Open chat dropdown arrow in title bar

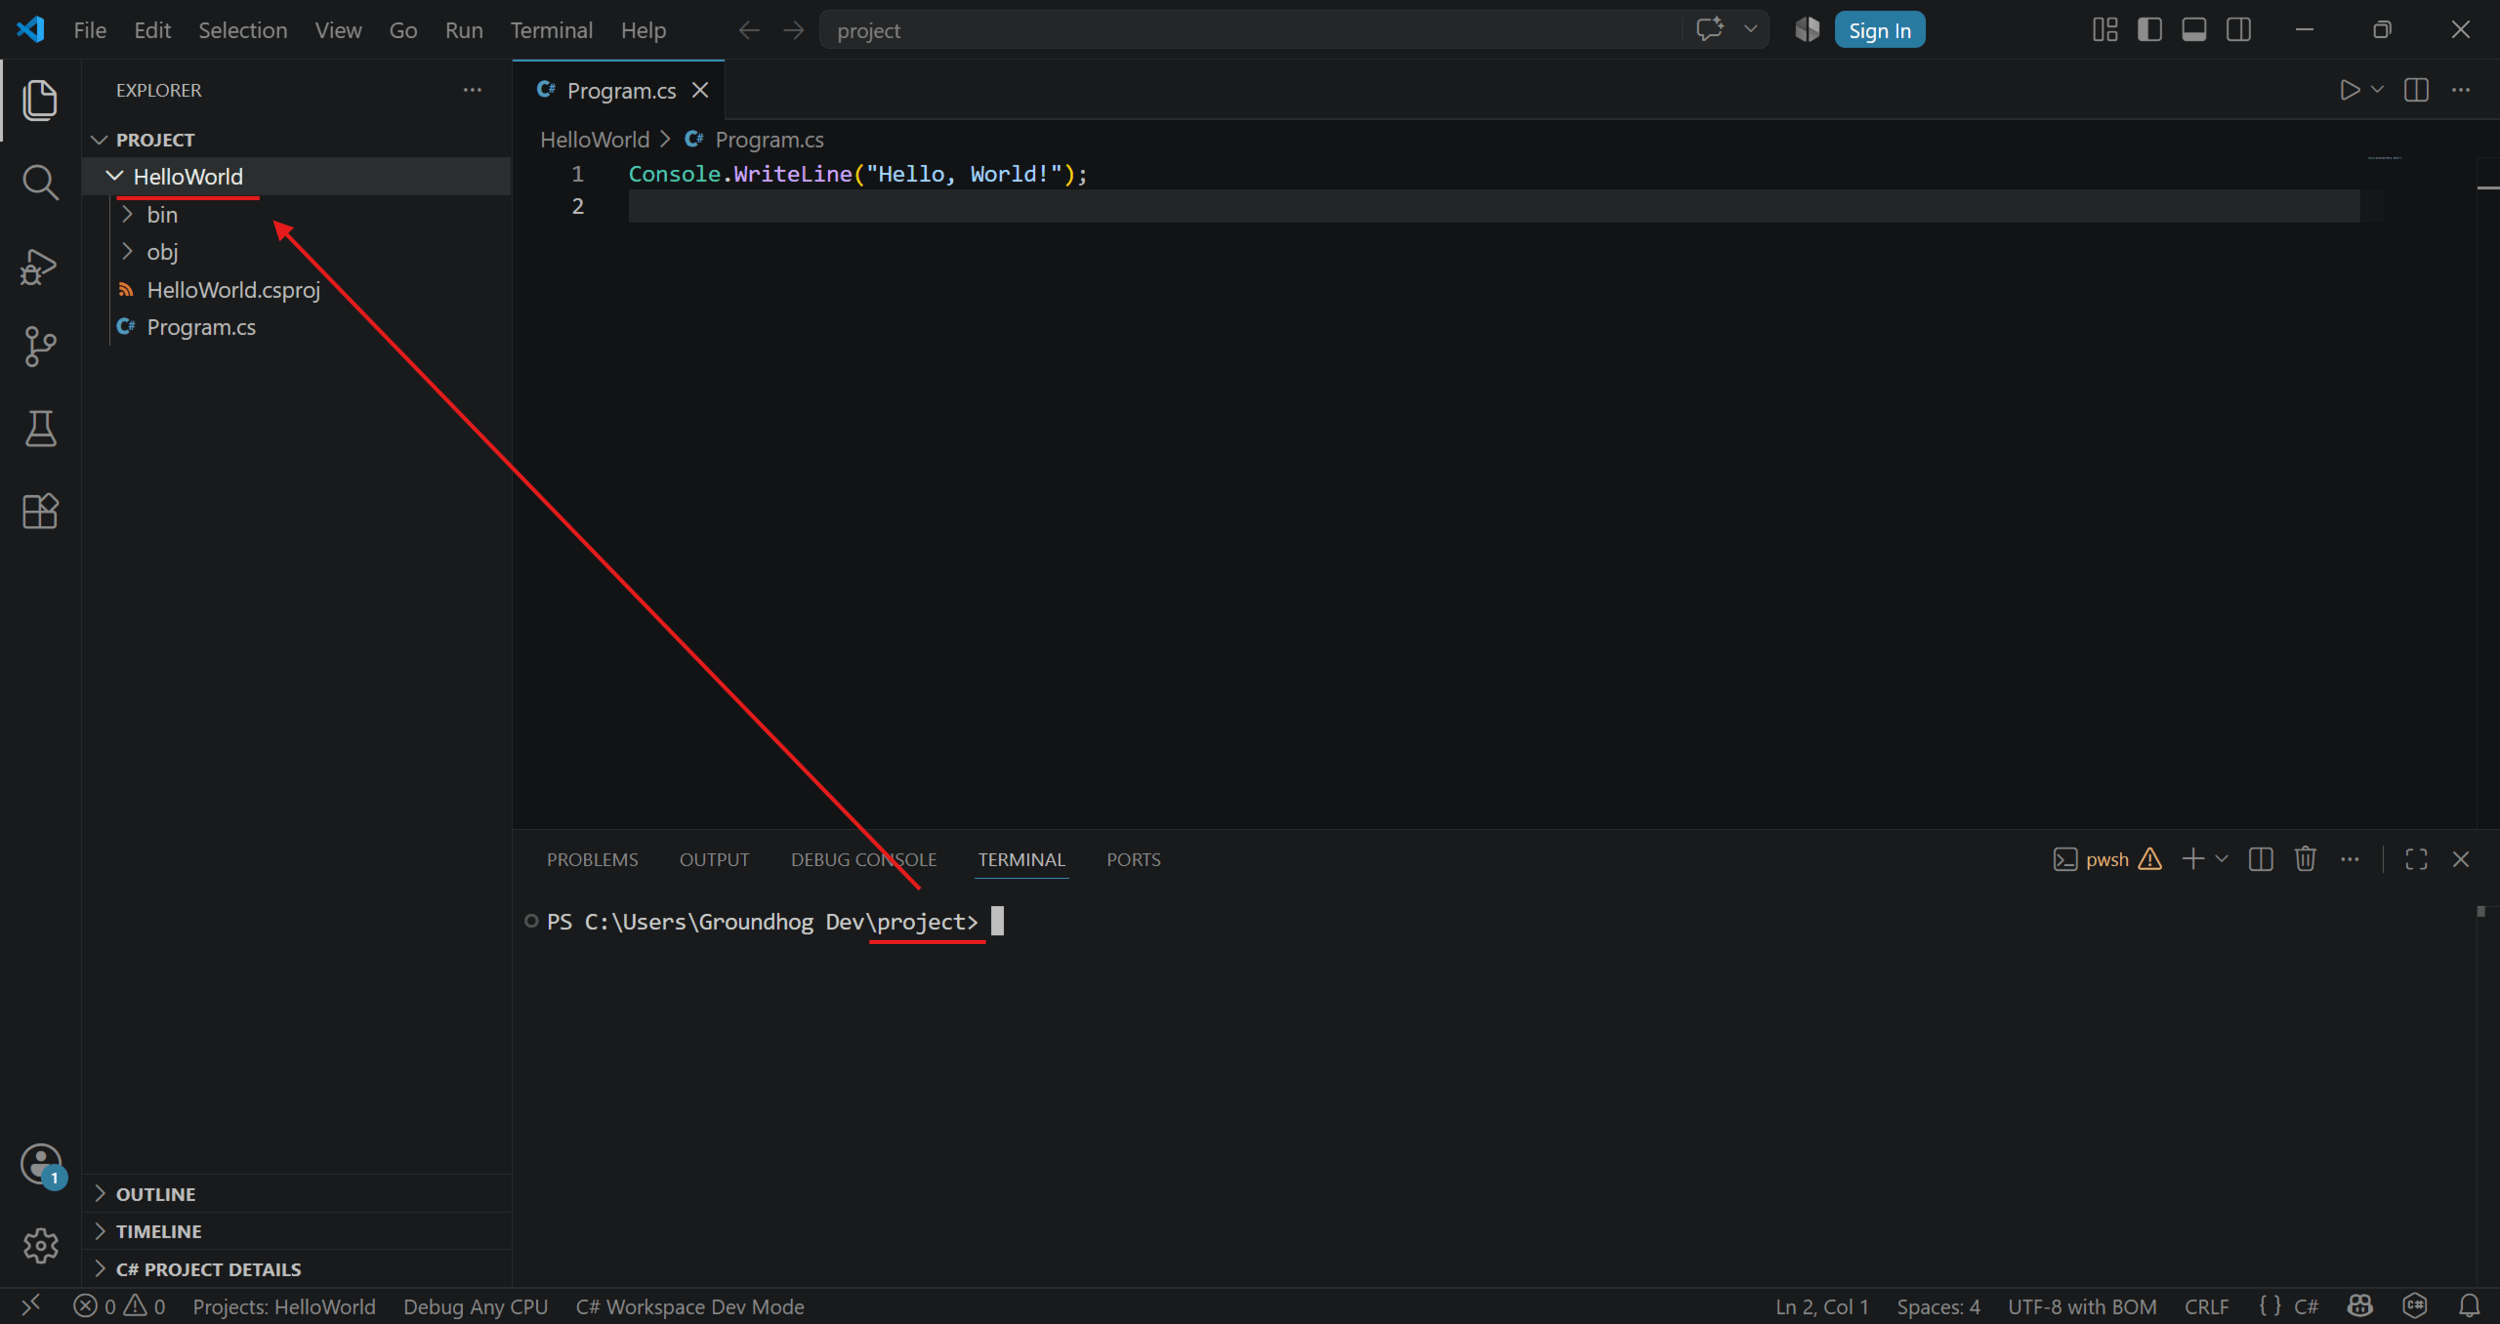[x=1750, y=30]
